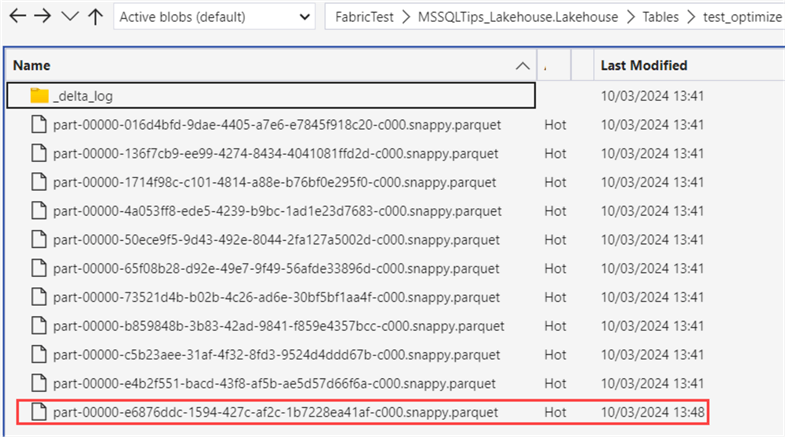This screenshot has width=785, height=437.
Task: Click Hot tier of part-00000-65f08b28 row
Action: tap(555, 268)
